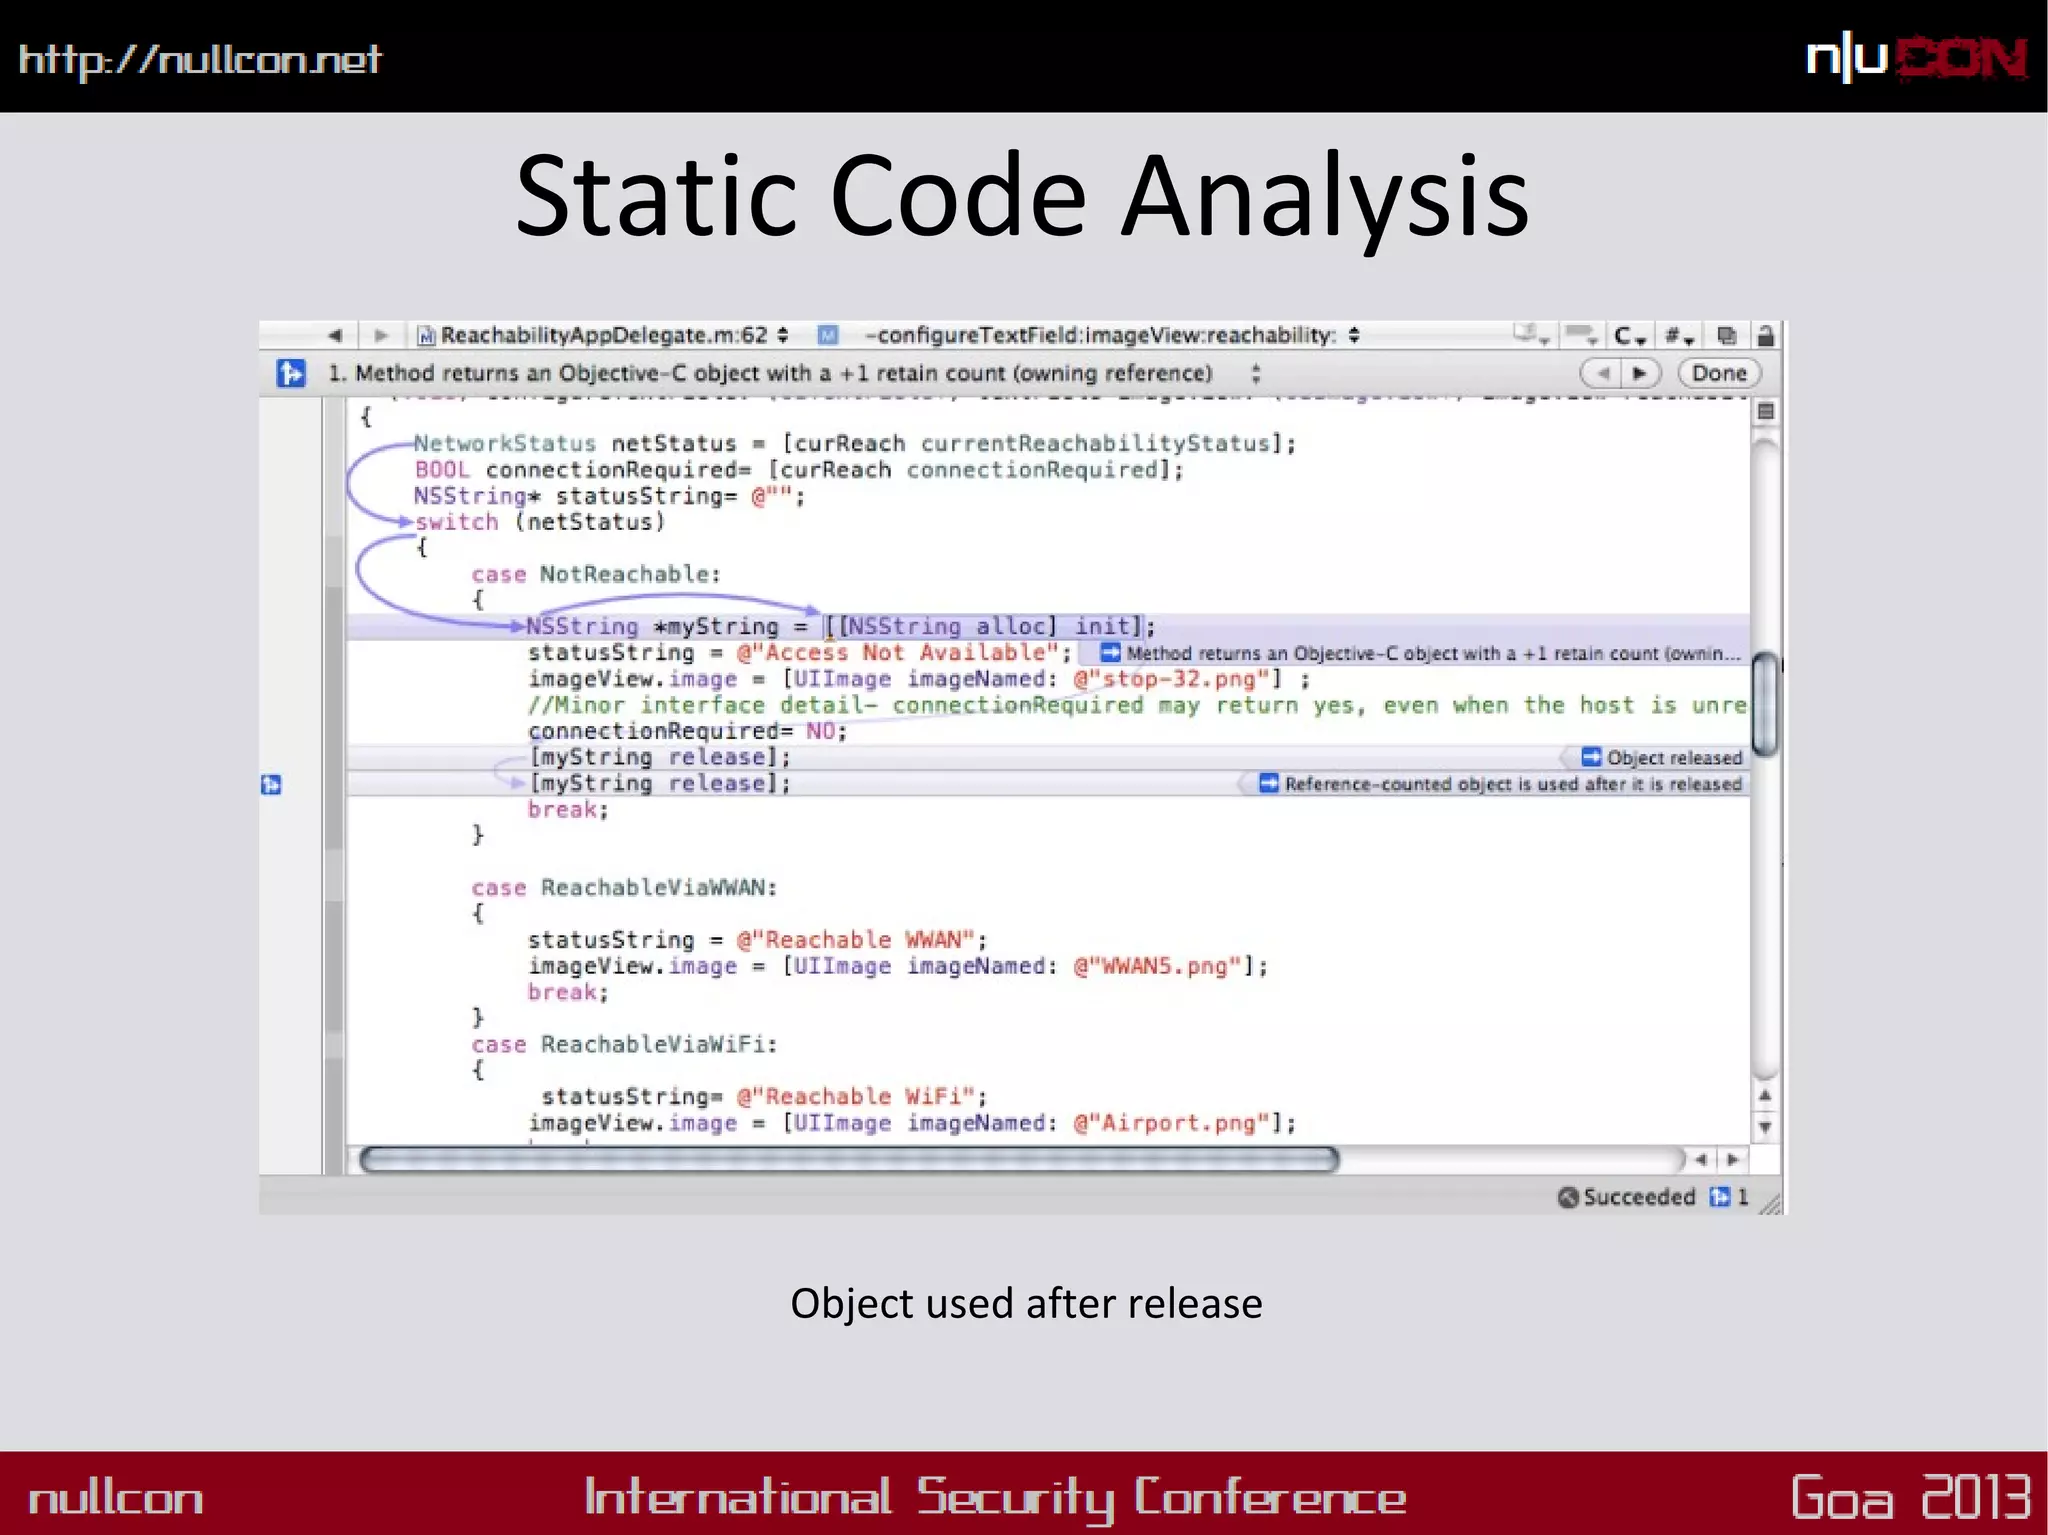
Task: Click the http://nullcon.net link
Action: coord(200,60)
